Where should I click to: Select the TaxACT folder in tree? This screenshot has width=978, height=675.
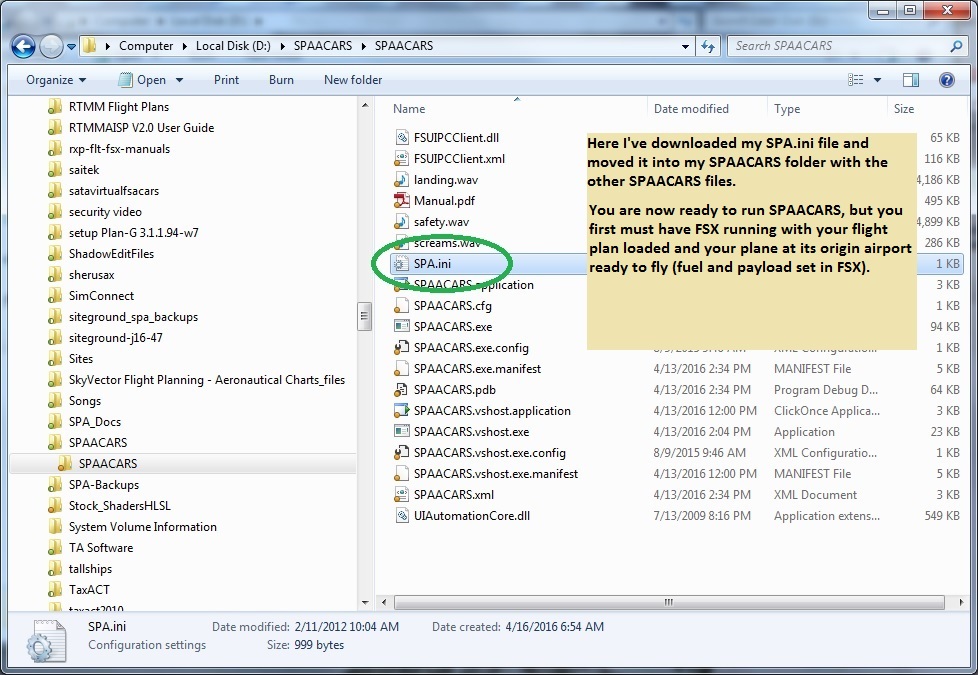point(89,590)
